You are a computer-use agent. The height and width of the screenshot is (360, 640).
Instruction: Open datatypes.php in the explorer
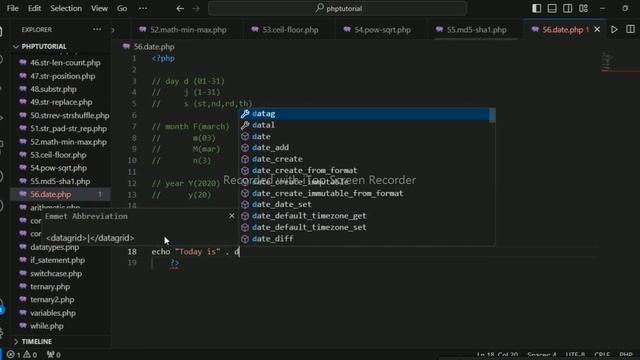click(x=55, y=247)
